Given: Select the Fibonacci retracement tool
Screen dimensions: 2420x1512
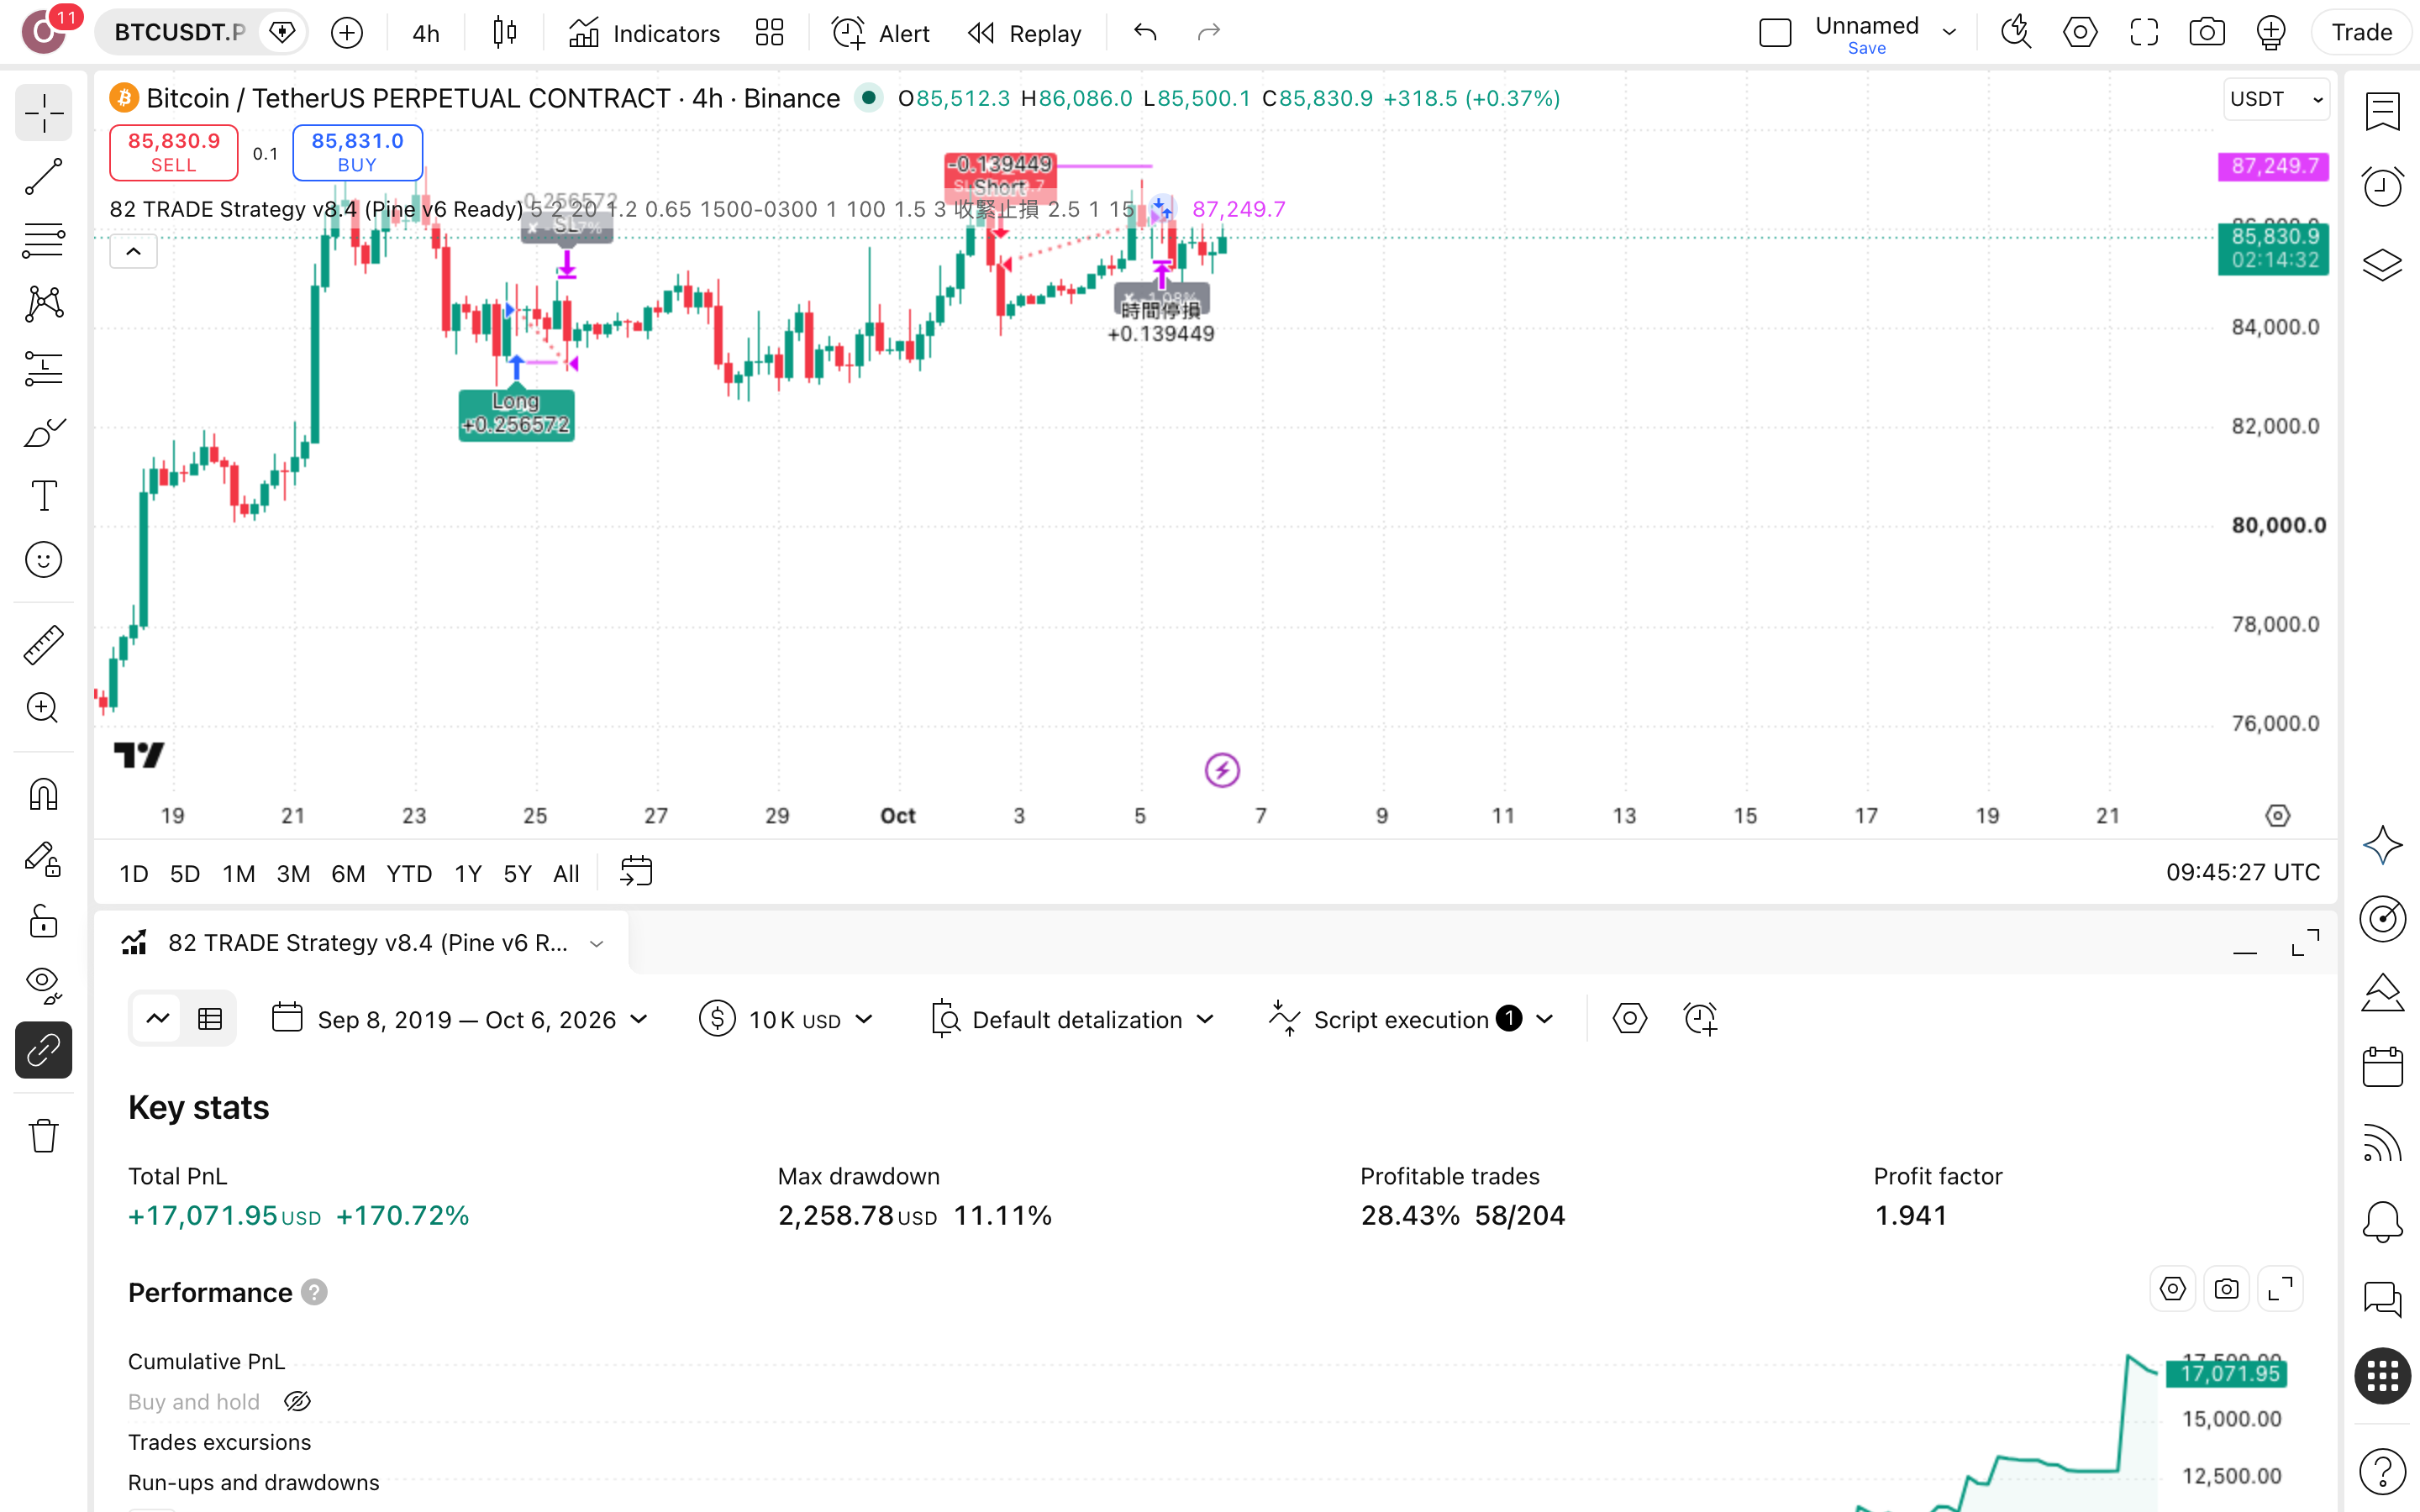Looking at the screenshot, I should coord(43,240).
